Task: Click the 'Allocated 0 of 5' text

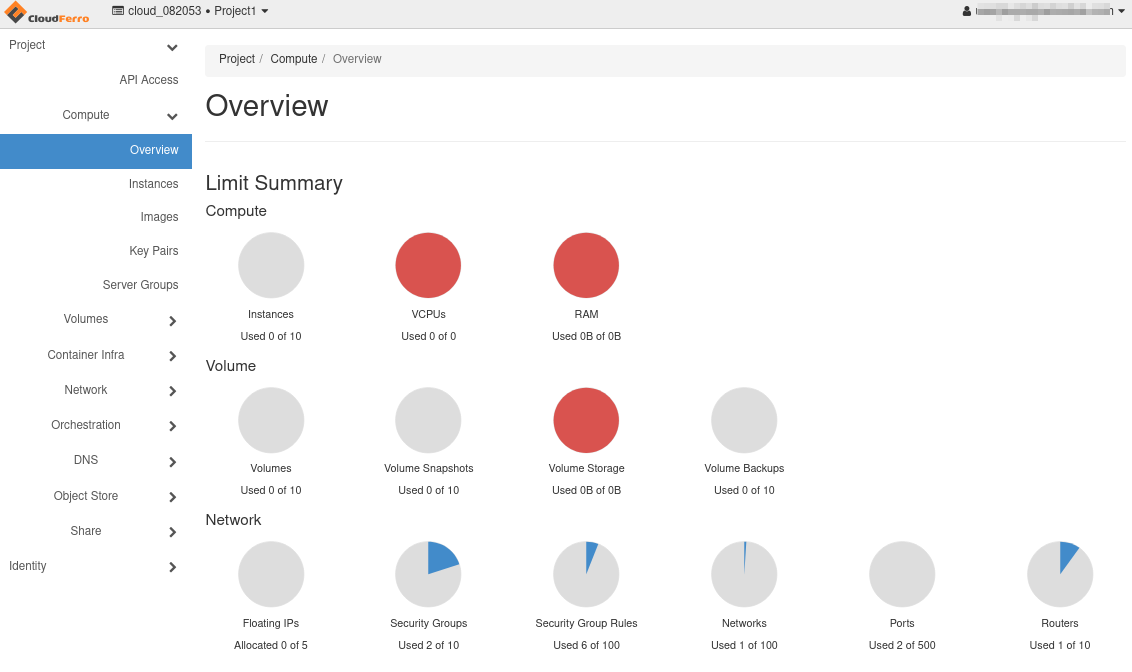Action: coord(271,645)
